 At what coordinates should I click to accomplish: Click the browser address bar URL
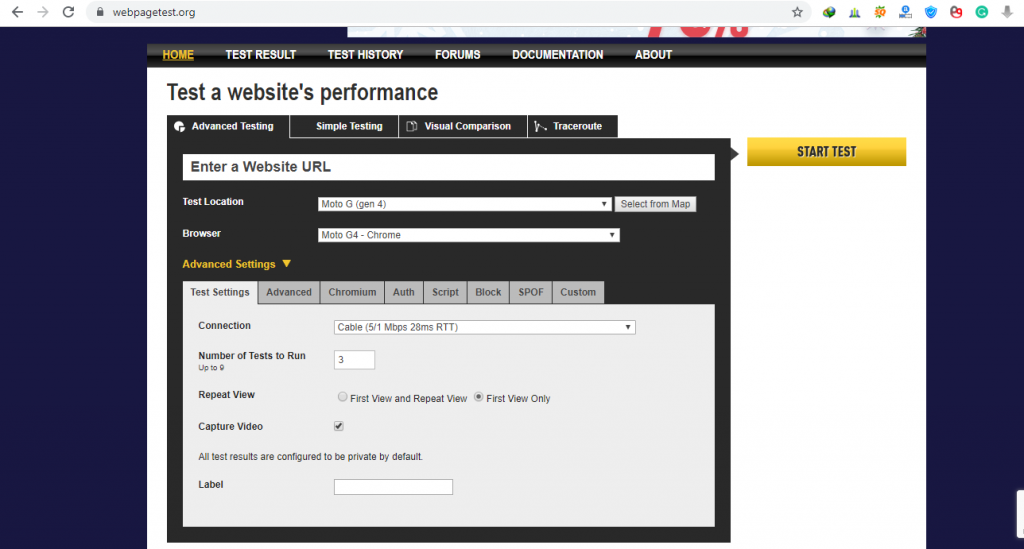(154, 12)
